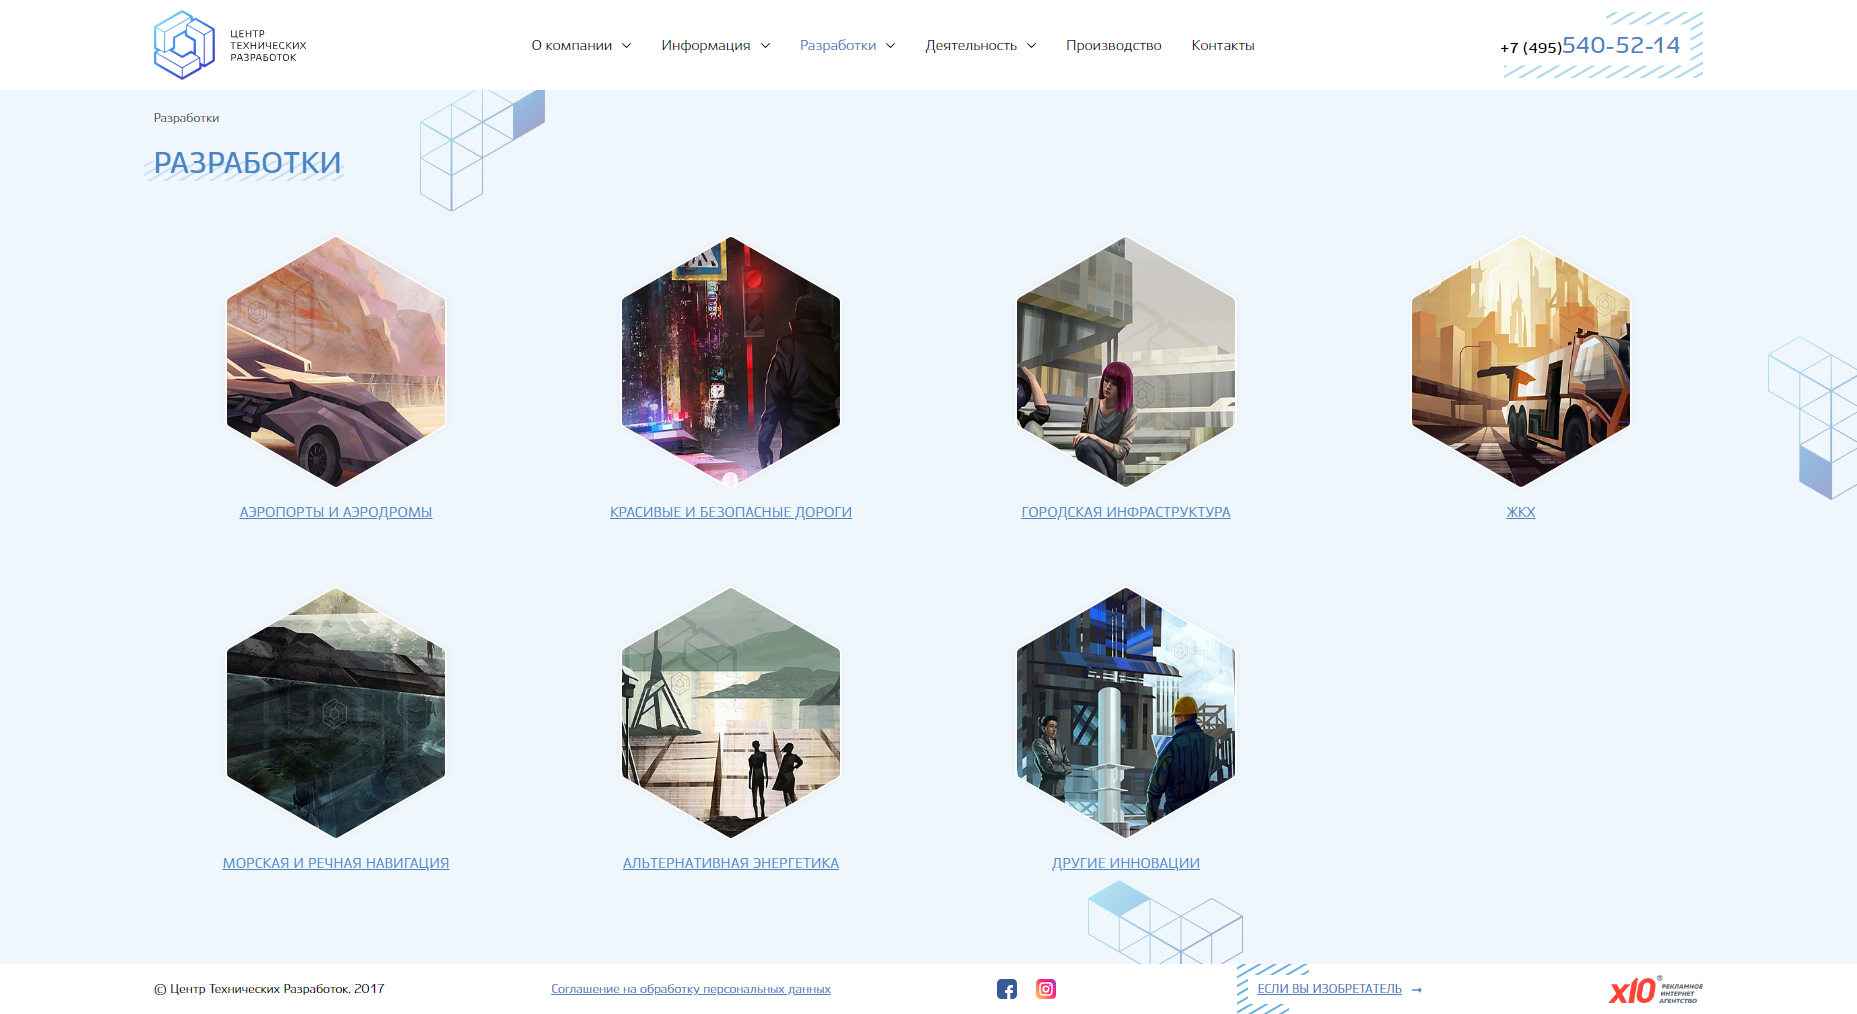Click the company cube logo in header
Screen dimensions: 1857x1014
click(x=184, y=45)
